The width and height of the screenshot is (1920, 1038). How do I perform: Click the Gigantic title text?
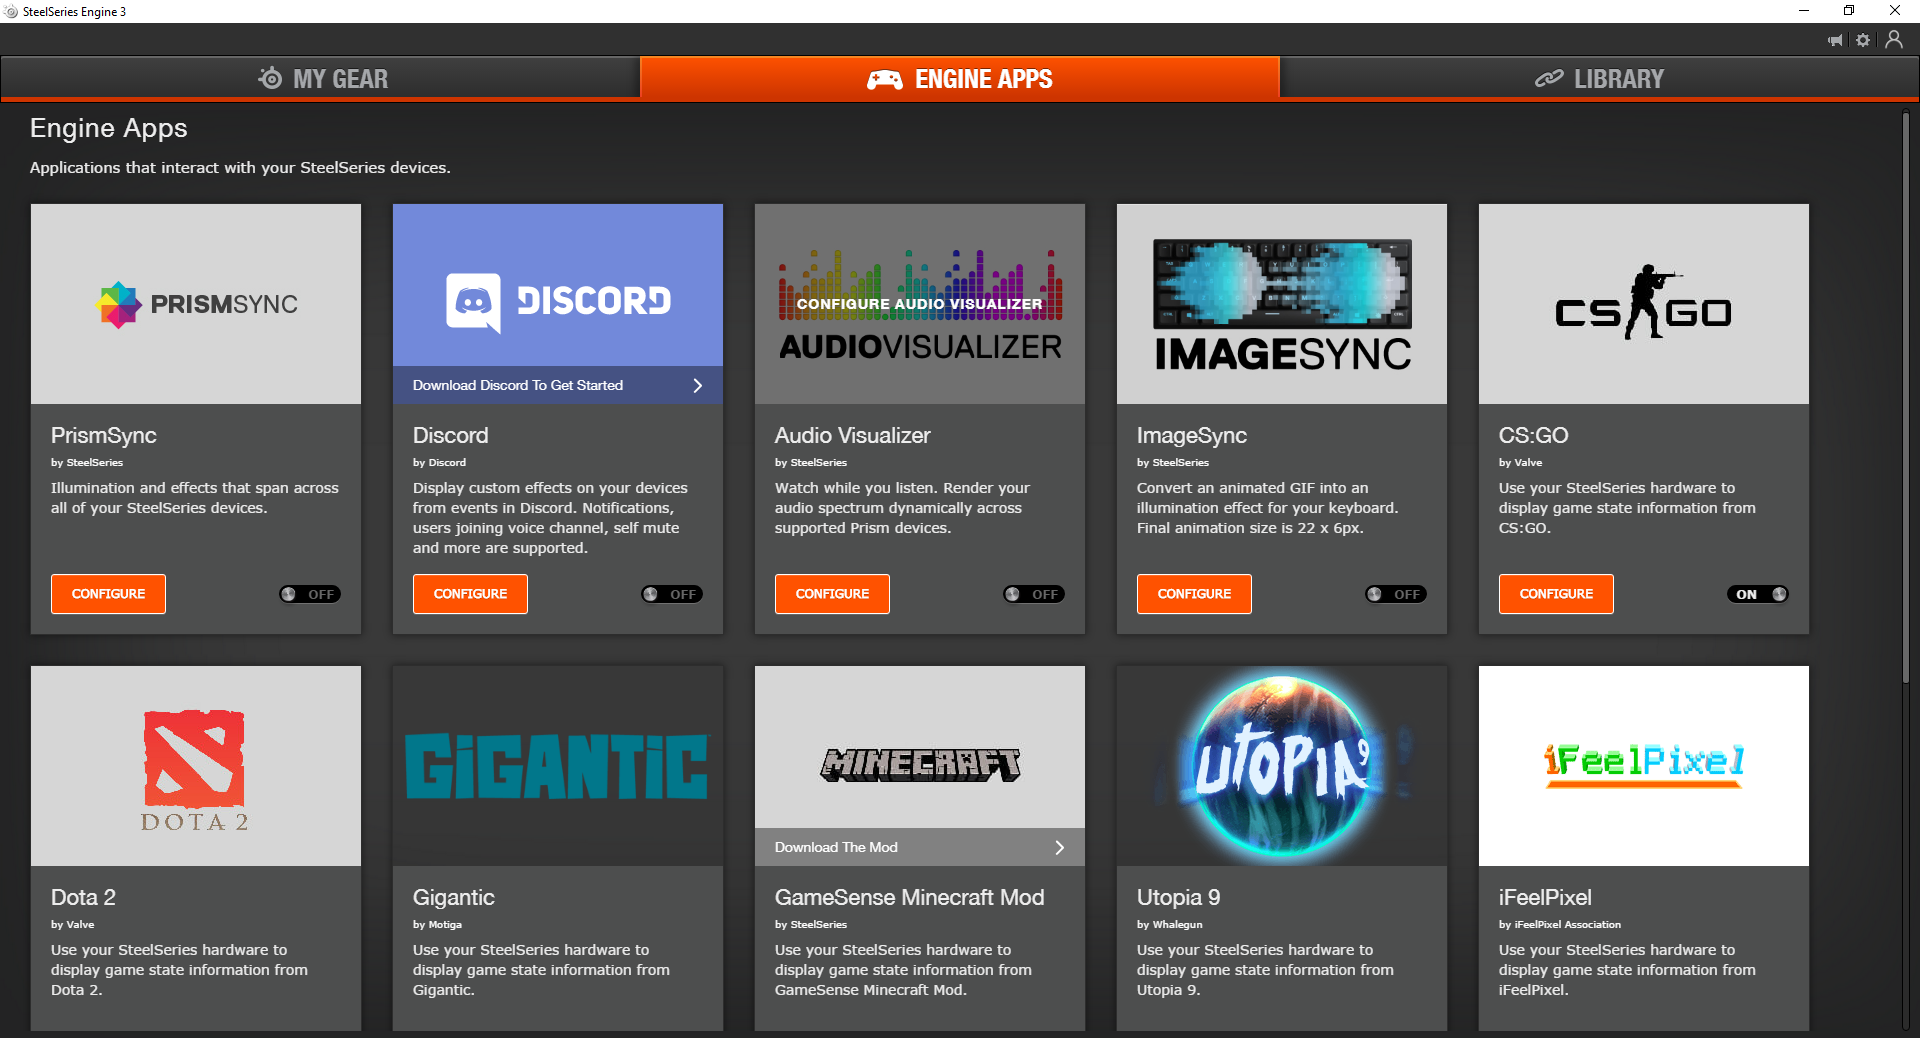pyautogui.click(x=454, y=897)
